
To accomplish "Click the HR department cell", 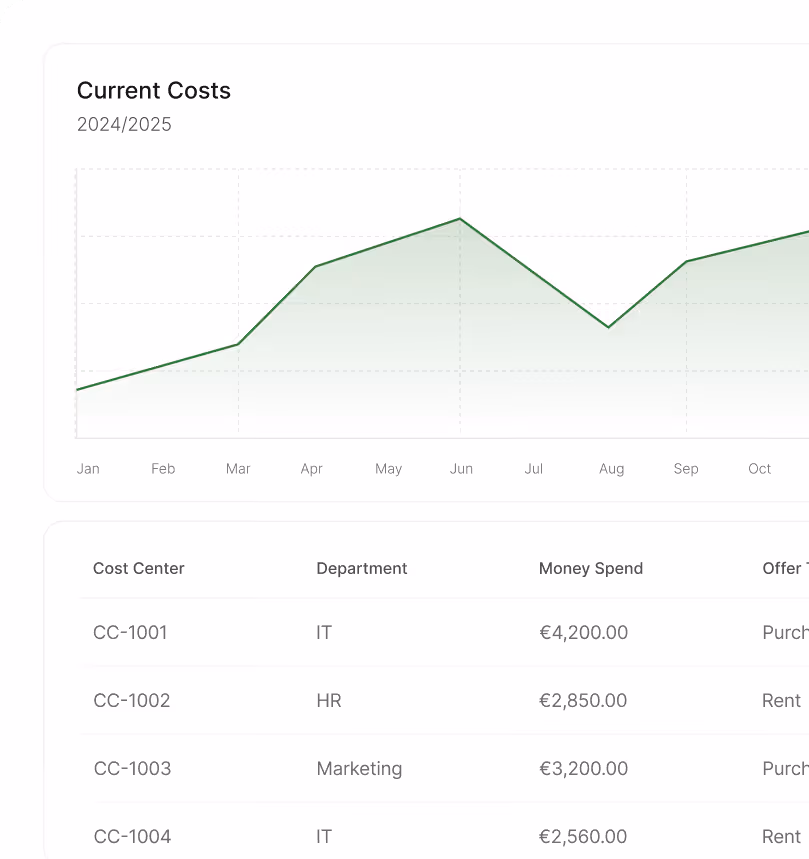I will tap(329, 701).
